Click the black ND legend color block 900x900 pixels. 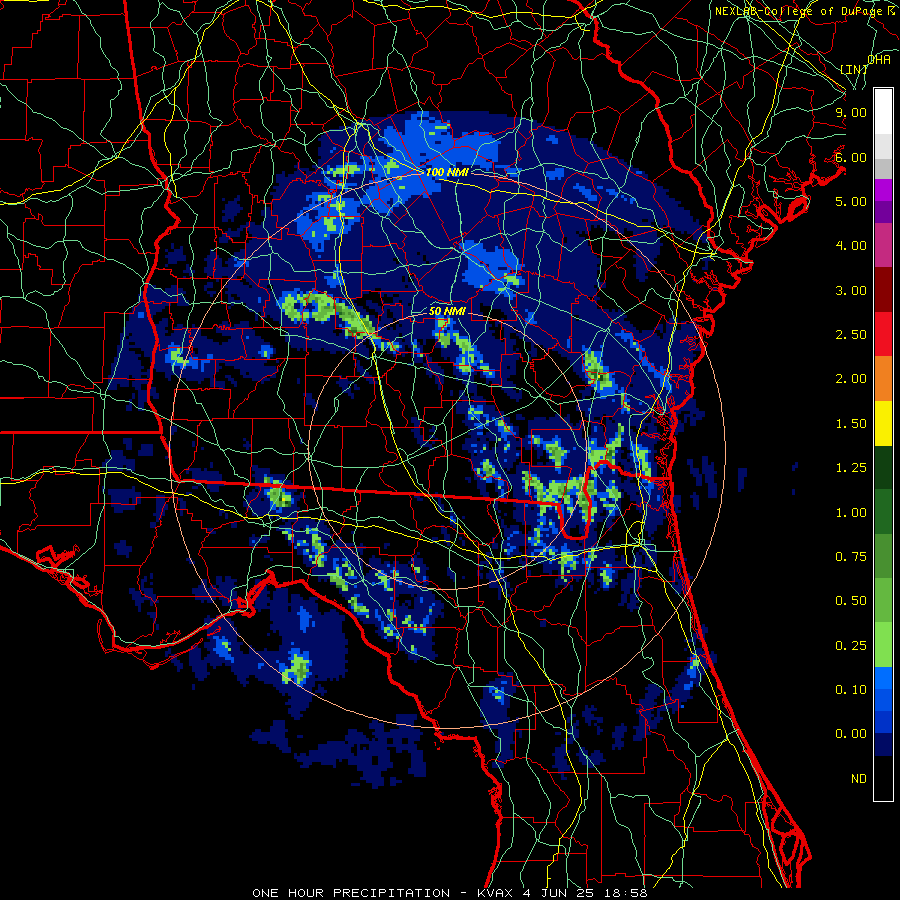(883, 778)
